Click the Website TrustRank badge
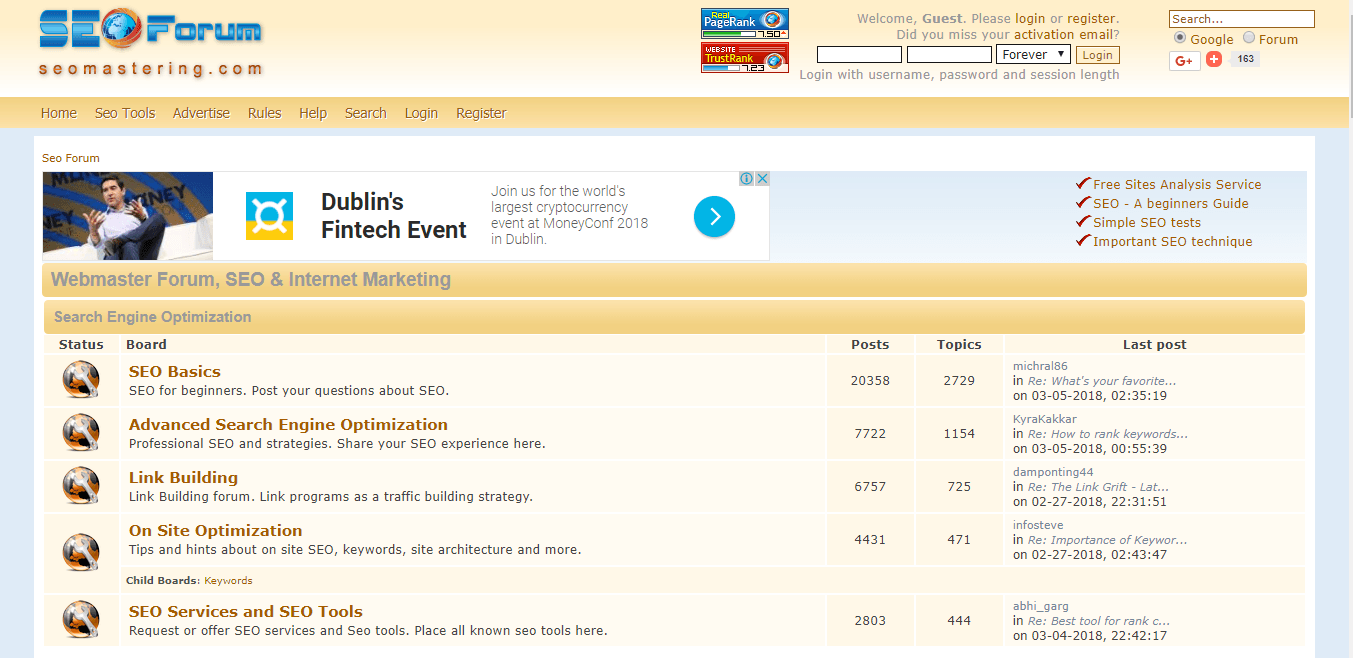Screen dimensions: 1353x658 pos(744,58)
